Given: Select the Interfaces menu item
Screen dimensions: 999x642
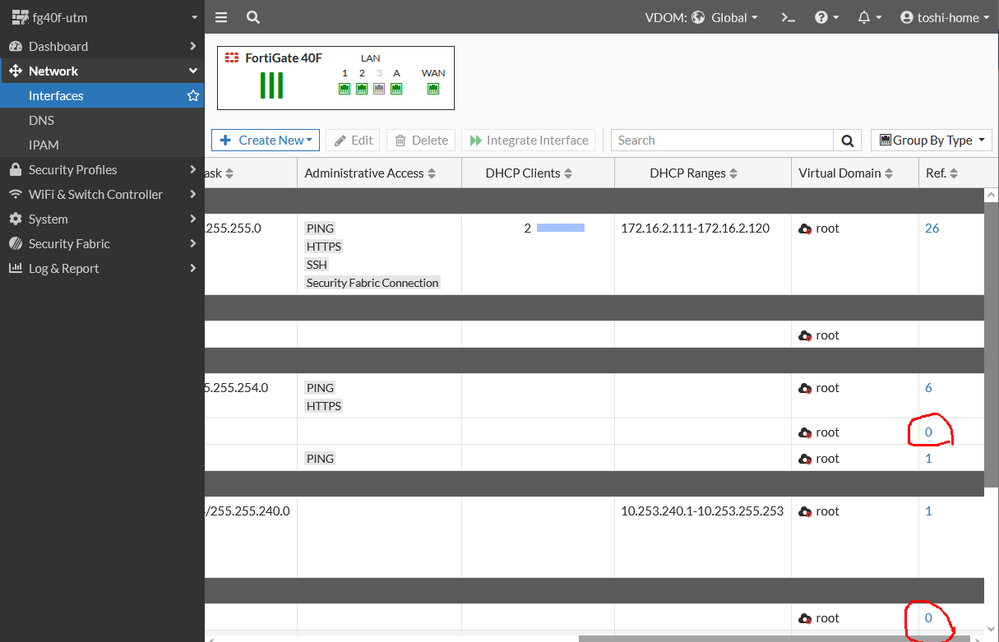Looking at the screenshot, I should pyautogui.click(x=102, y=96).
